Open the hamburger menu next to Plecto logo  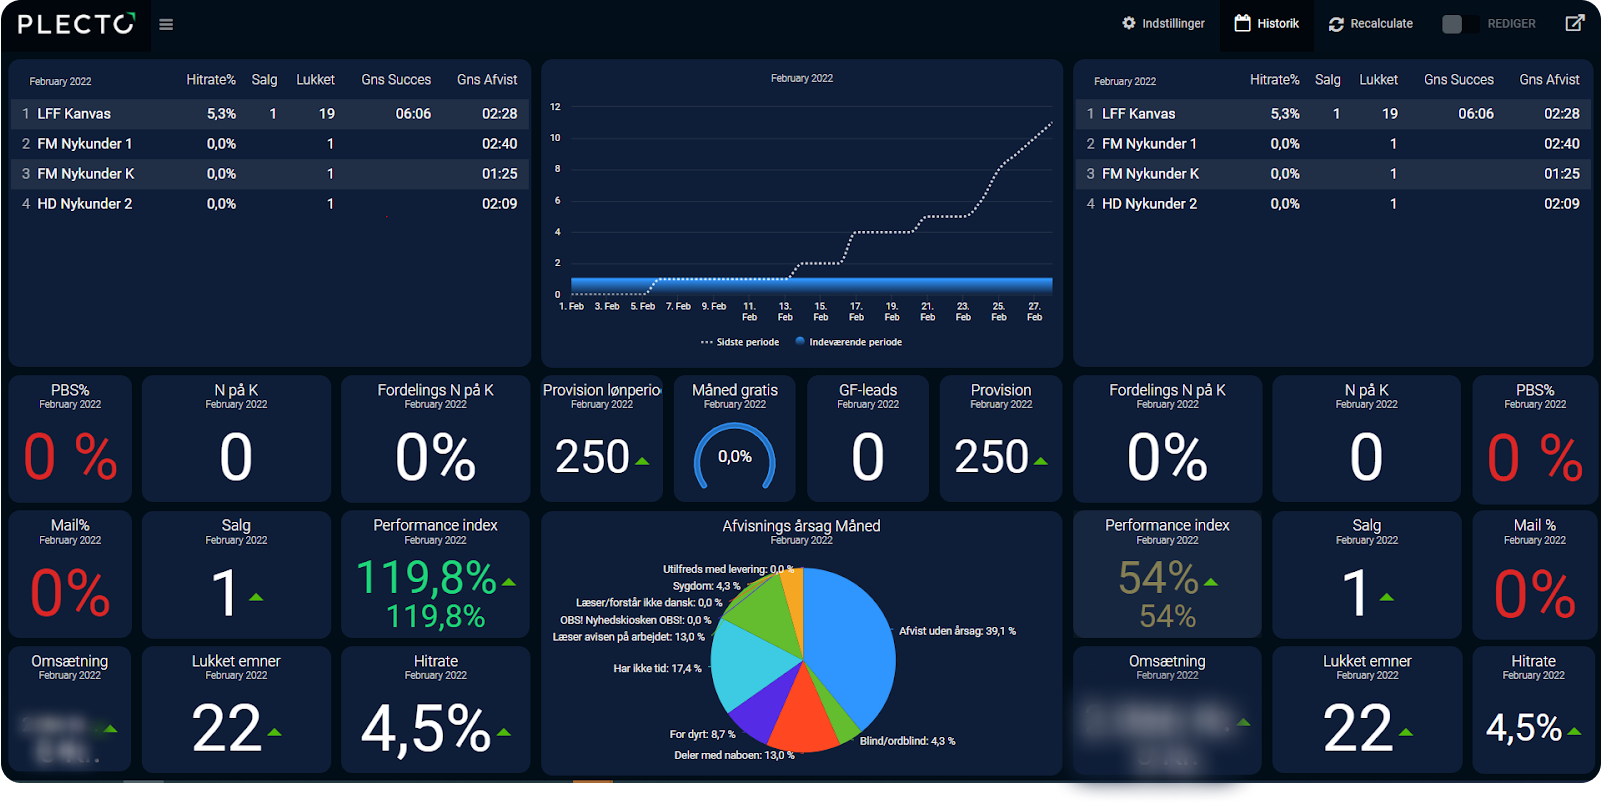[166, 24]
